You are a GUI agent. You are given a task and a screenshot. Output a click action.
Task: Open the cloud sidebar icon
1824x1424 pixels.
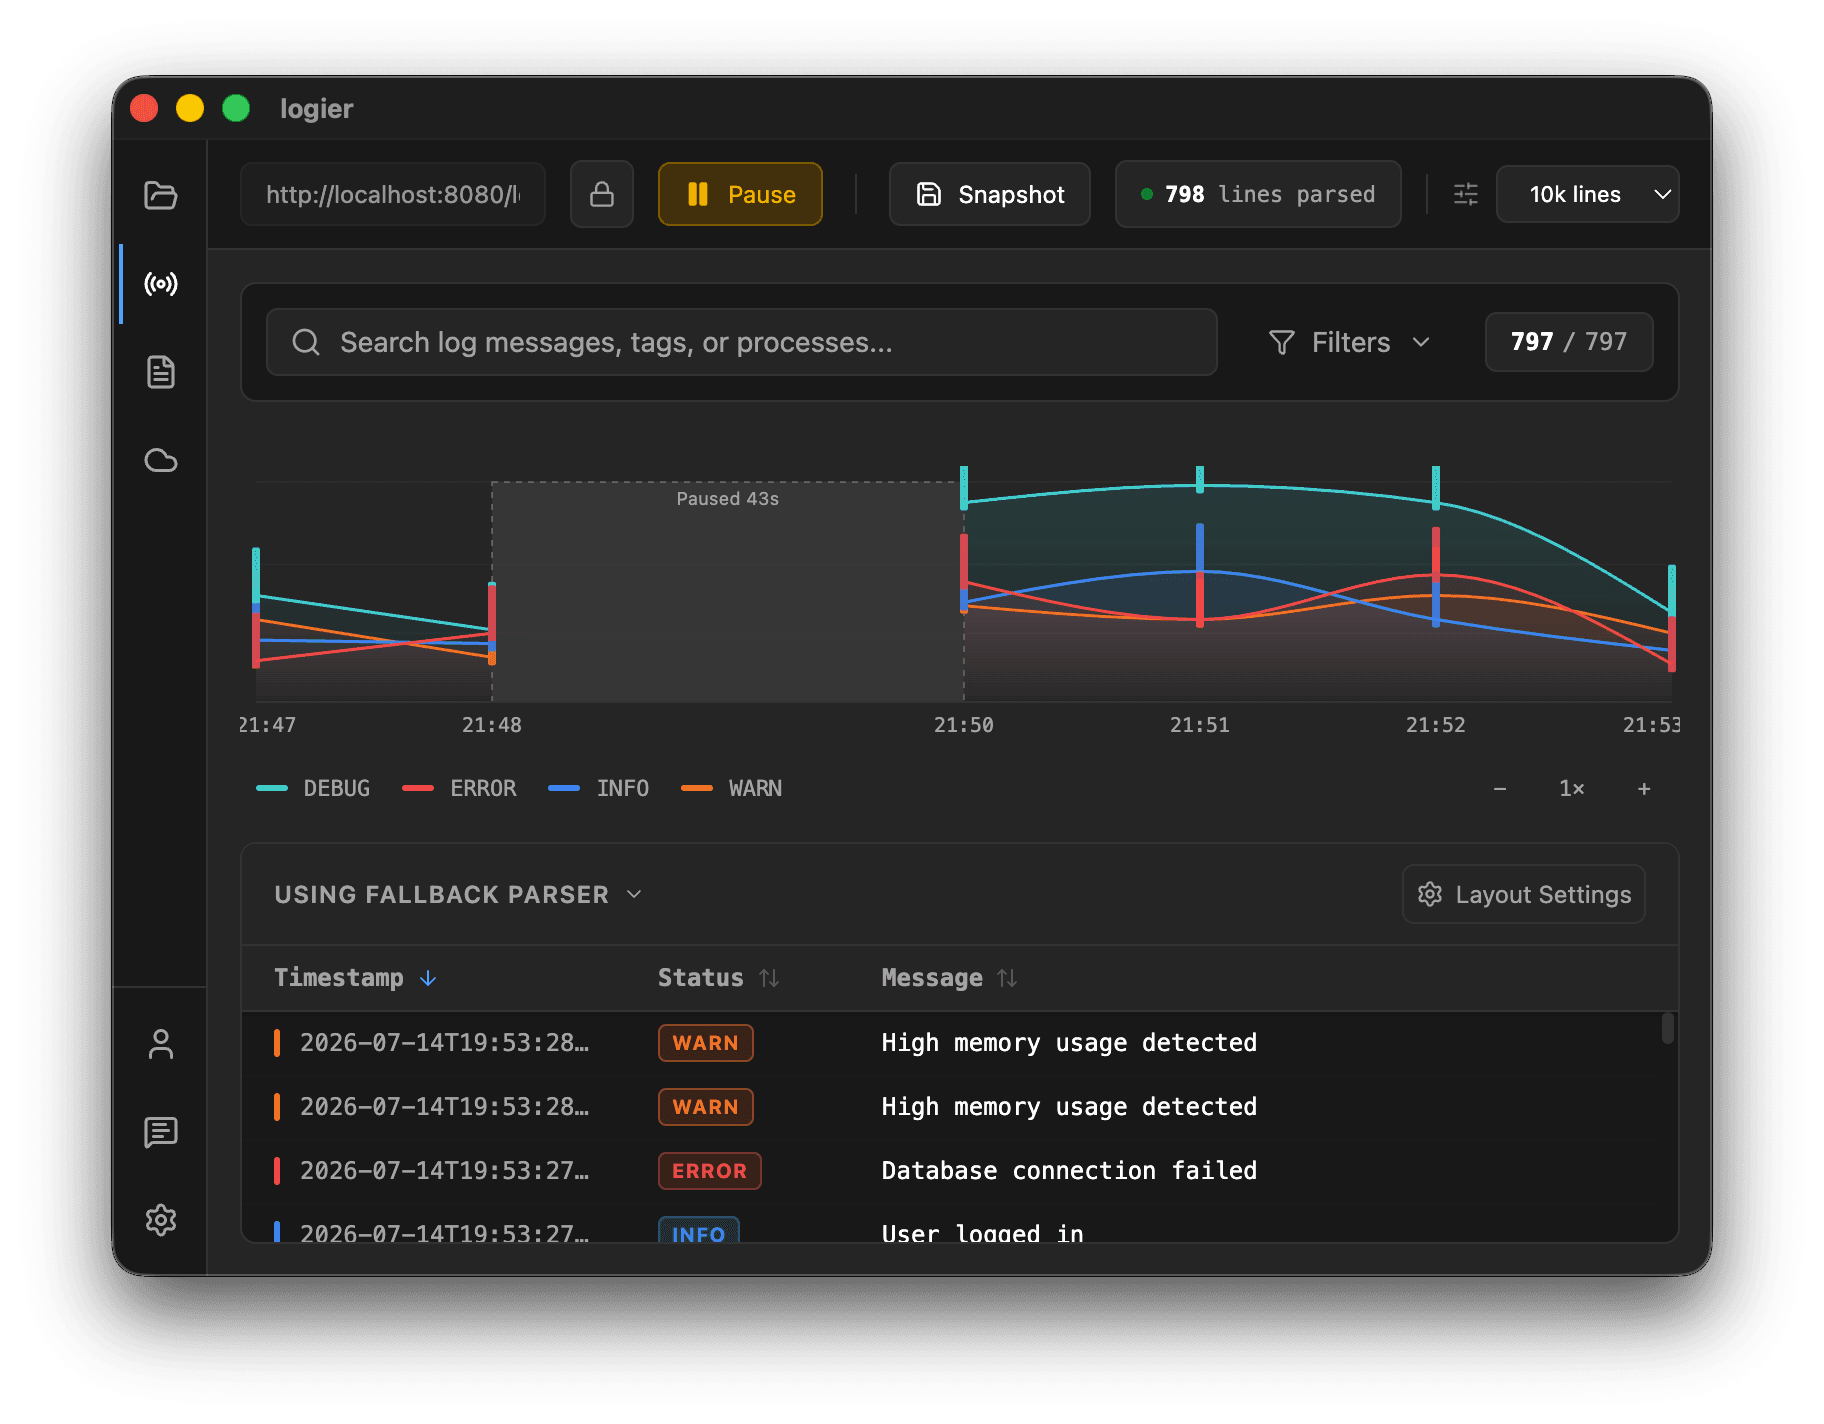(x=160, y=460)
